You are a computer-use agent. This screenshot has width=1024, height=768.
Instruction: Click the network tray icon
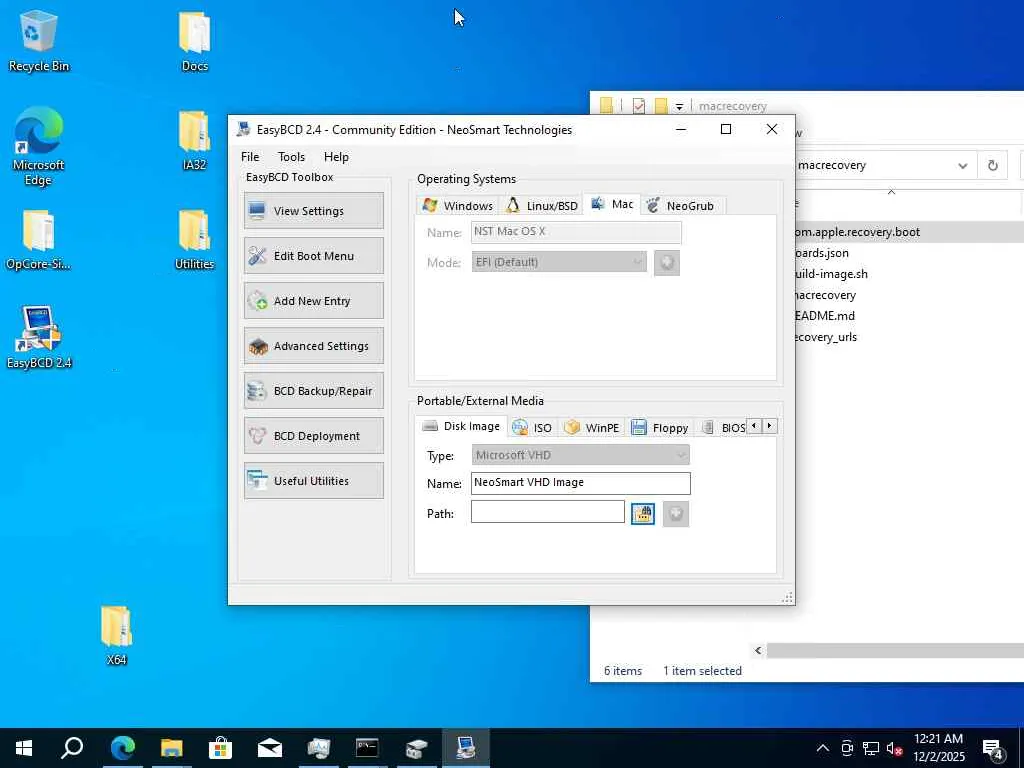[x=871, y=748]
